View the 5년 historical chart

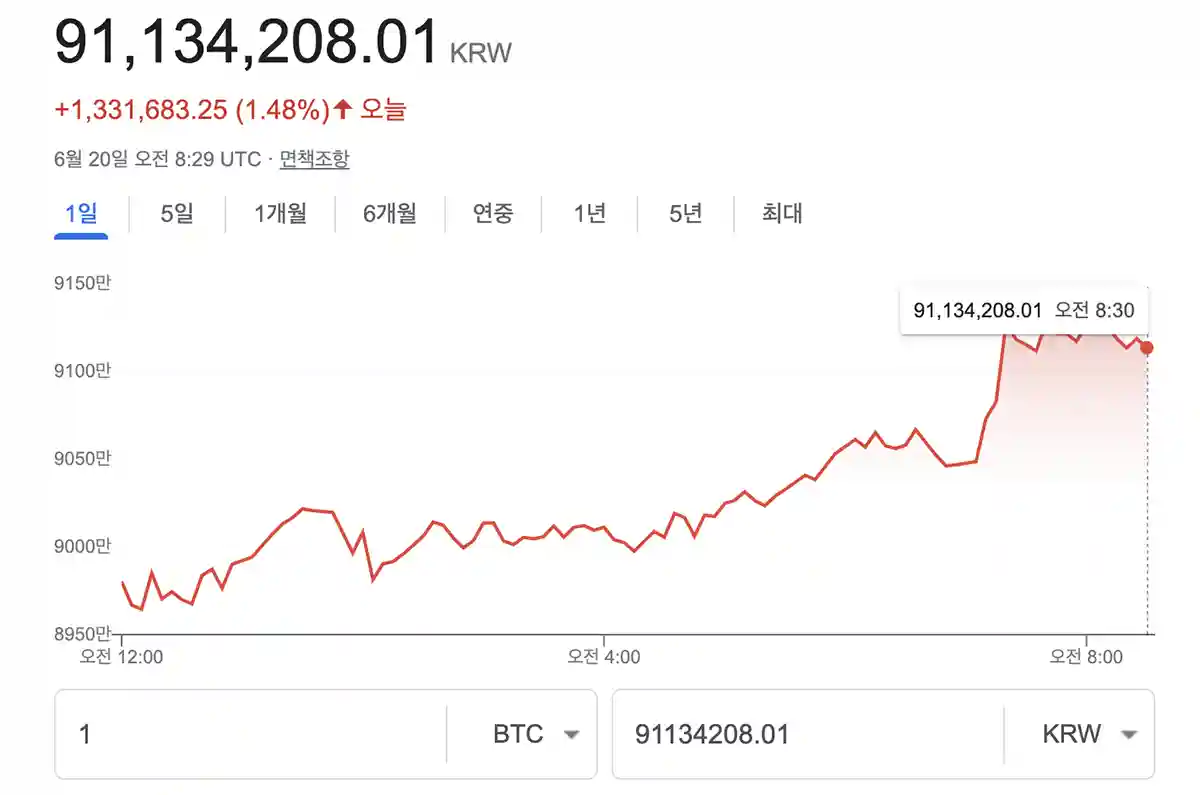coord(683,213)
